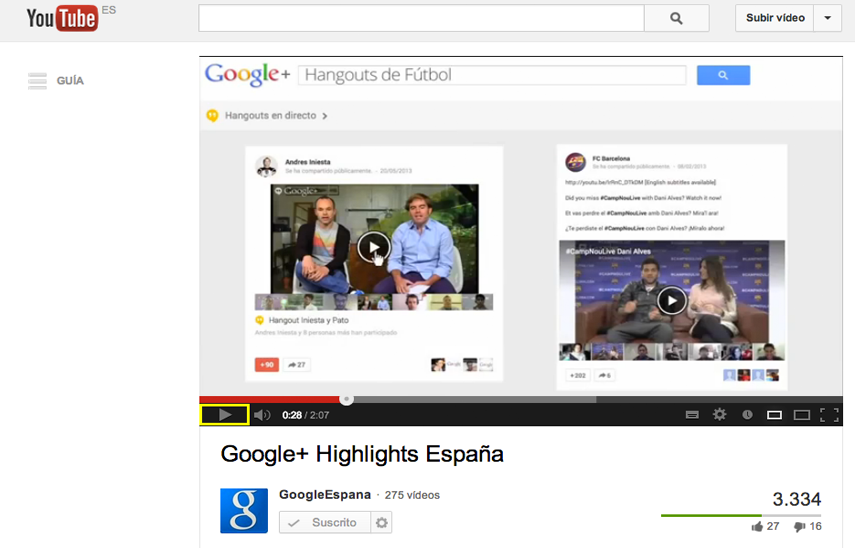Click the thumbs up like icon
855x548 pixels.
point(757,527)
